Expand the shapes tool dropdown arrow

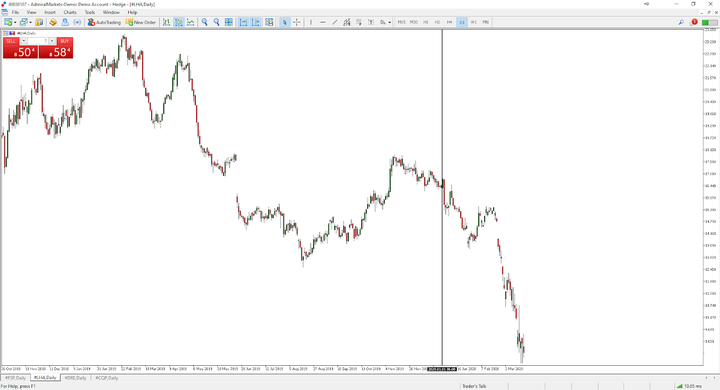390,22
